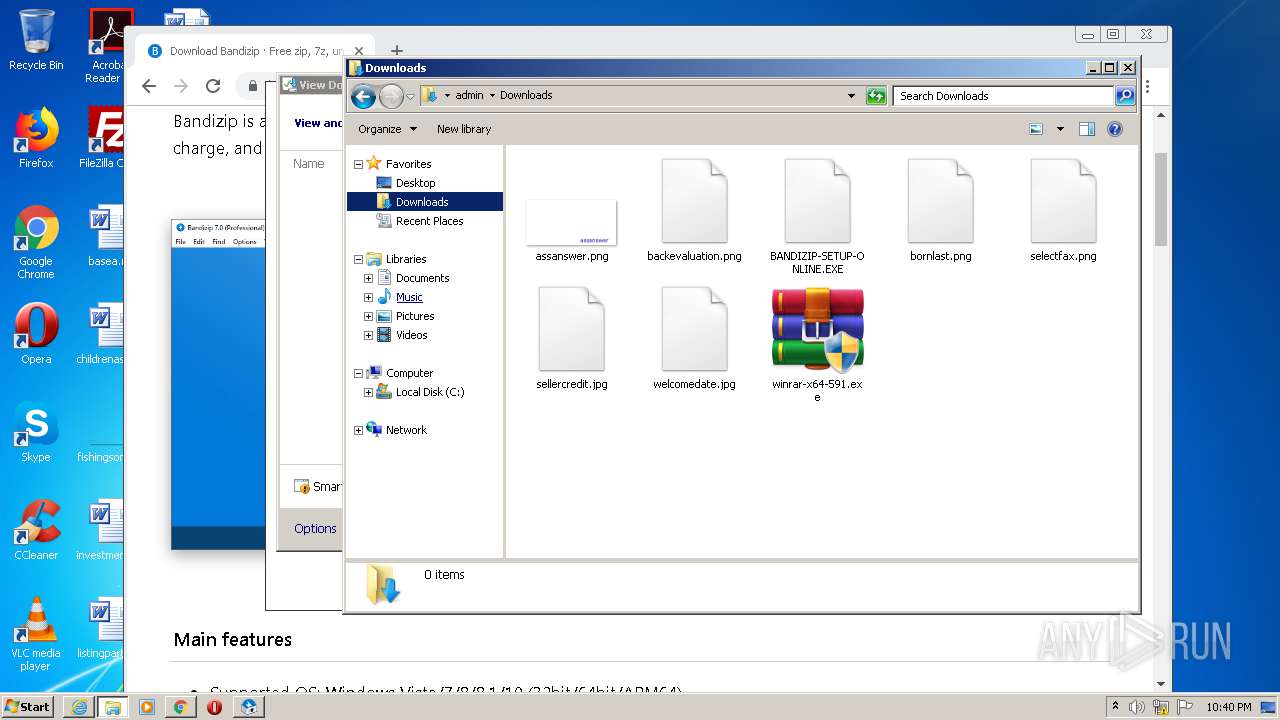
Task: Select backevaluation.png file icon
Action: (x=694, y=201)
